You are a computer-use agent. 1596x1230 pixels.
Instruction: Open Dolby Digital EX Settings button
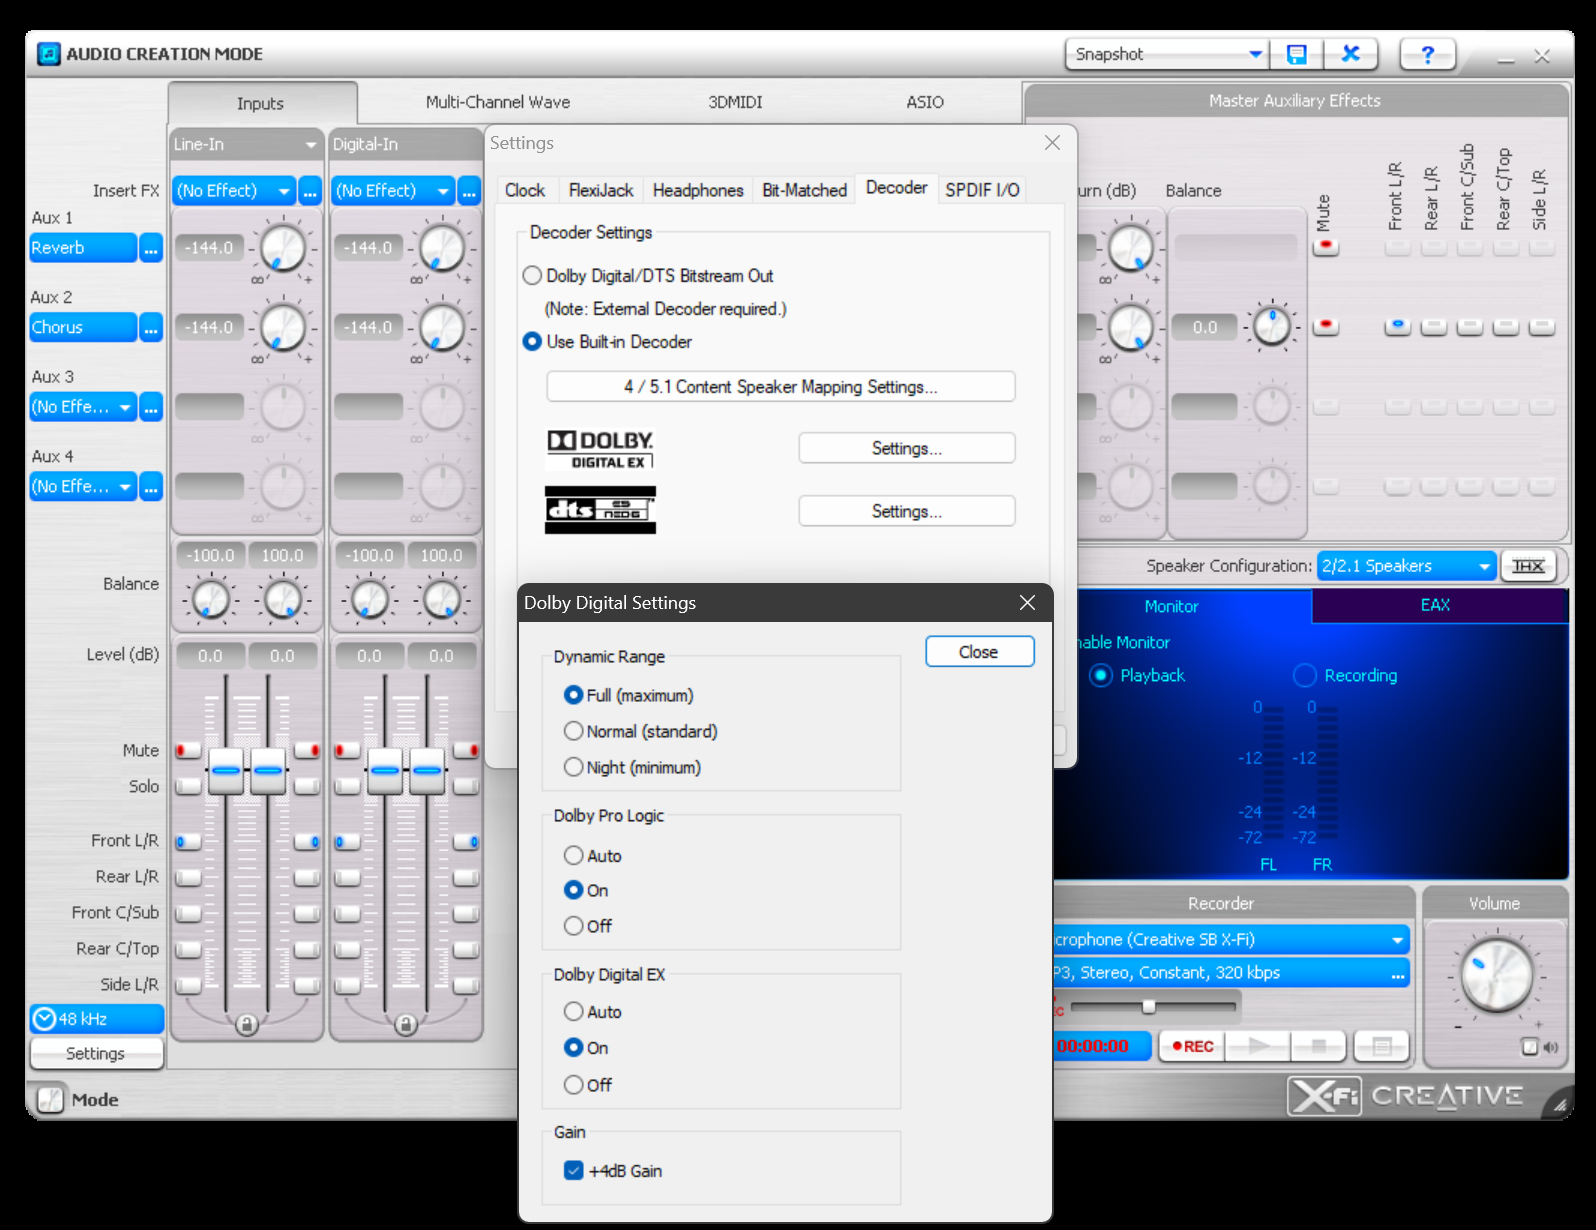[x=907, y=448]
